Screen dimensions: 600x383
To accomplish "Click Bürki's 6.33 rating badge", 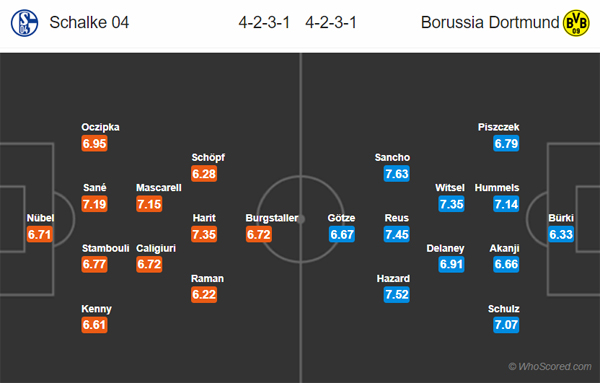I will [x=561, y=234].
